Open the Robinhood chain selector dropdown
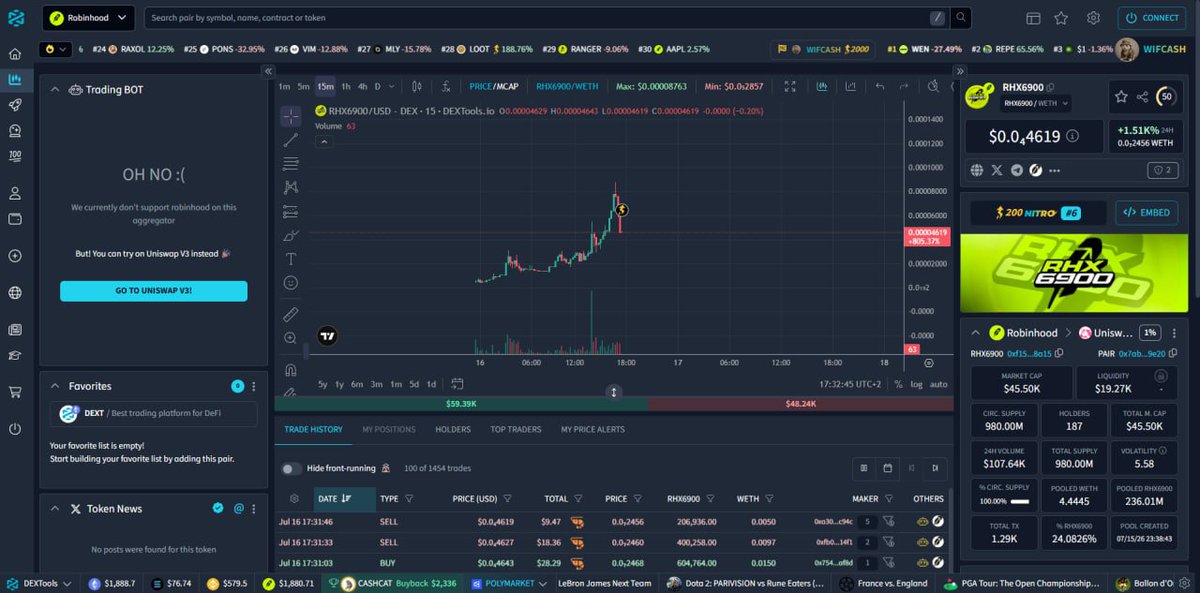 89,17
